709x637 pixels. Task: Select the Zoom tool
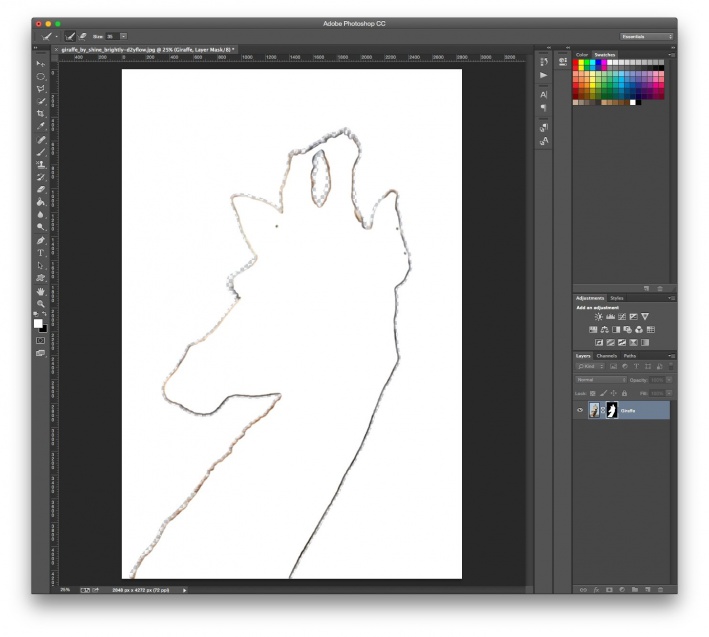point(41,303)
